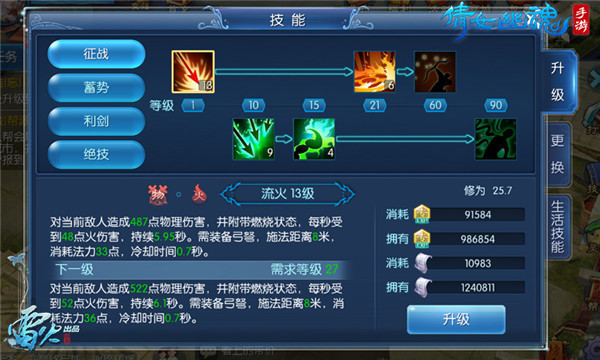Click the silver scroll icon beside 消耗 10983
Screen dimensions: 600x360
[x=422, y=263]
